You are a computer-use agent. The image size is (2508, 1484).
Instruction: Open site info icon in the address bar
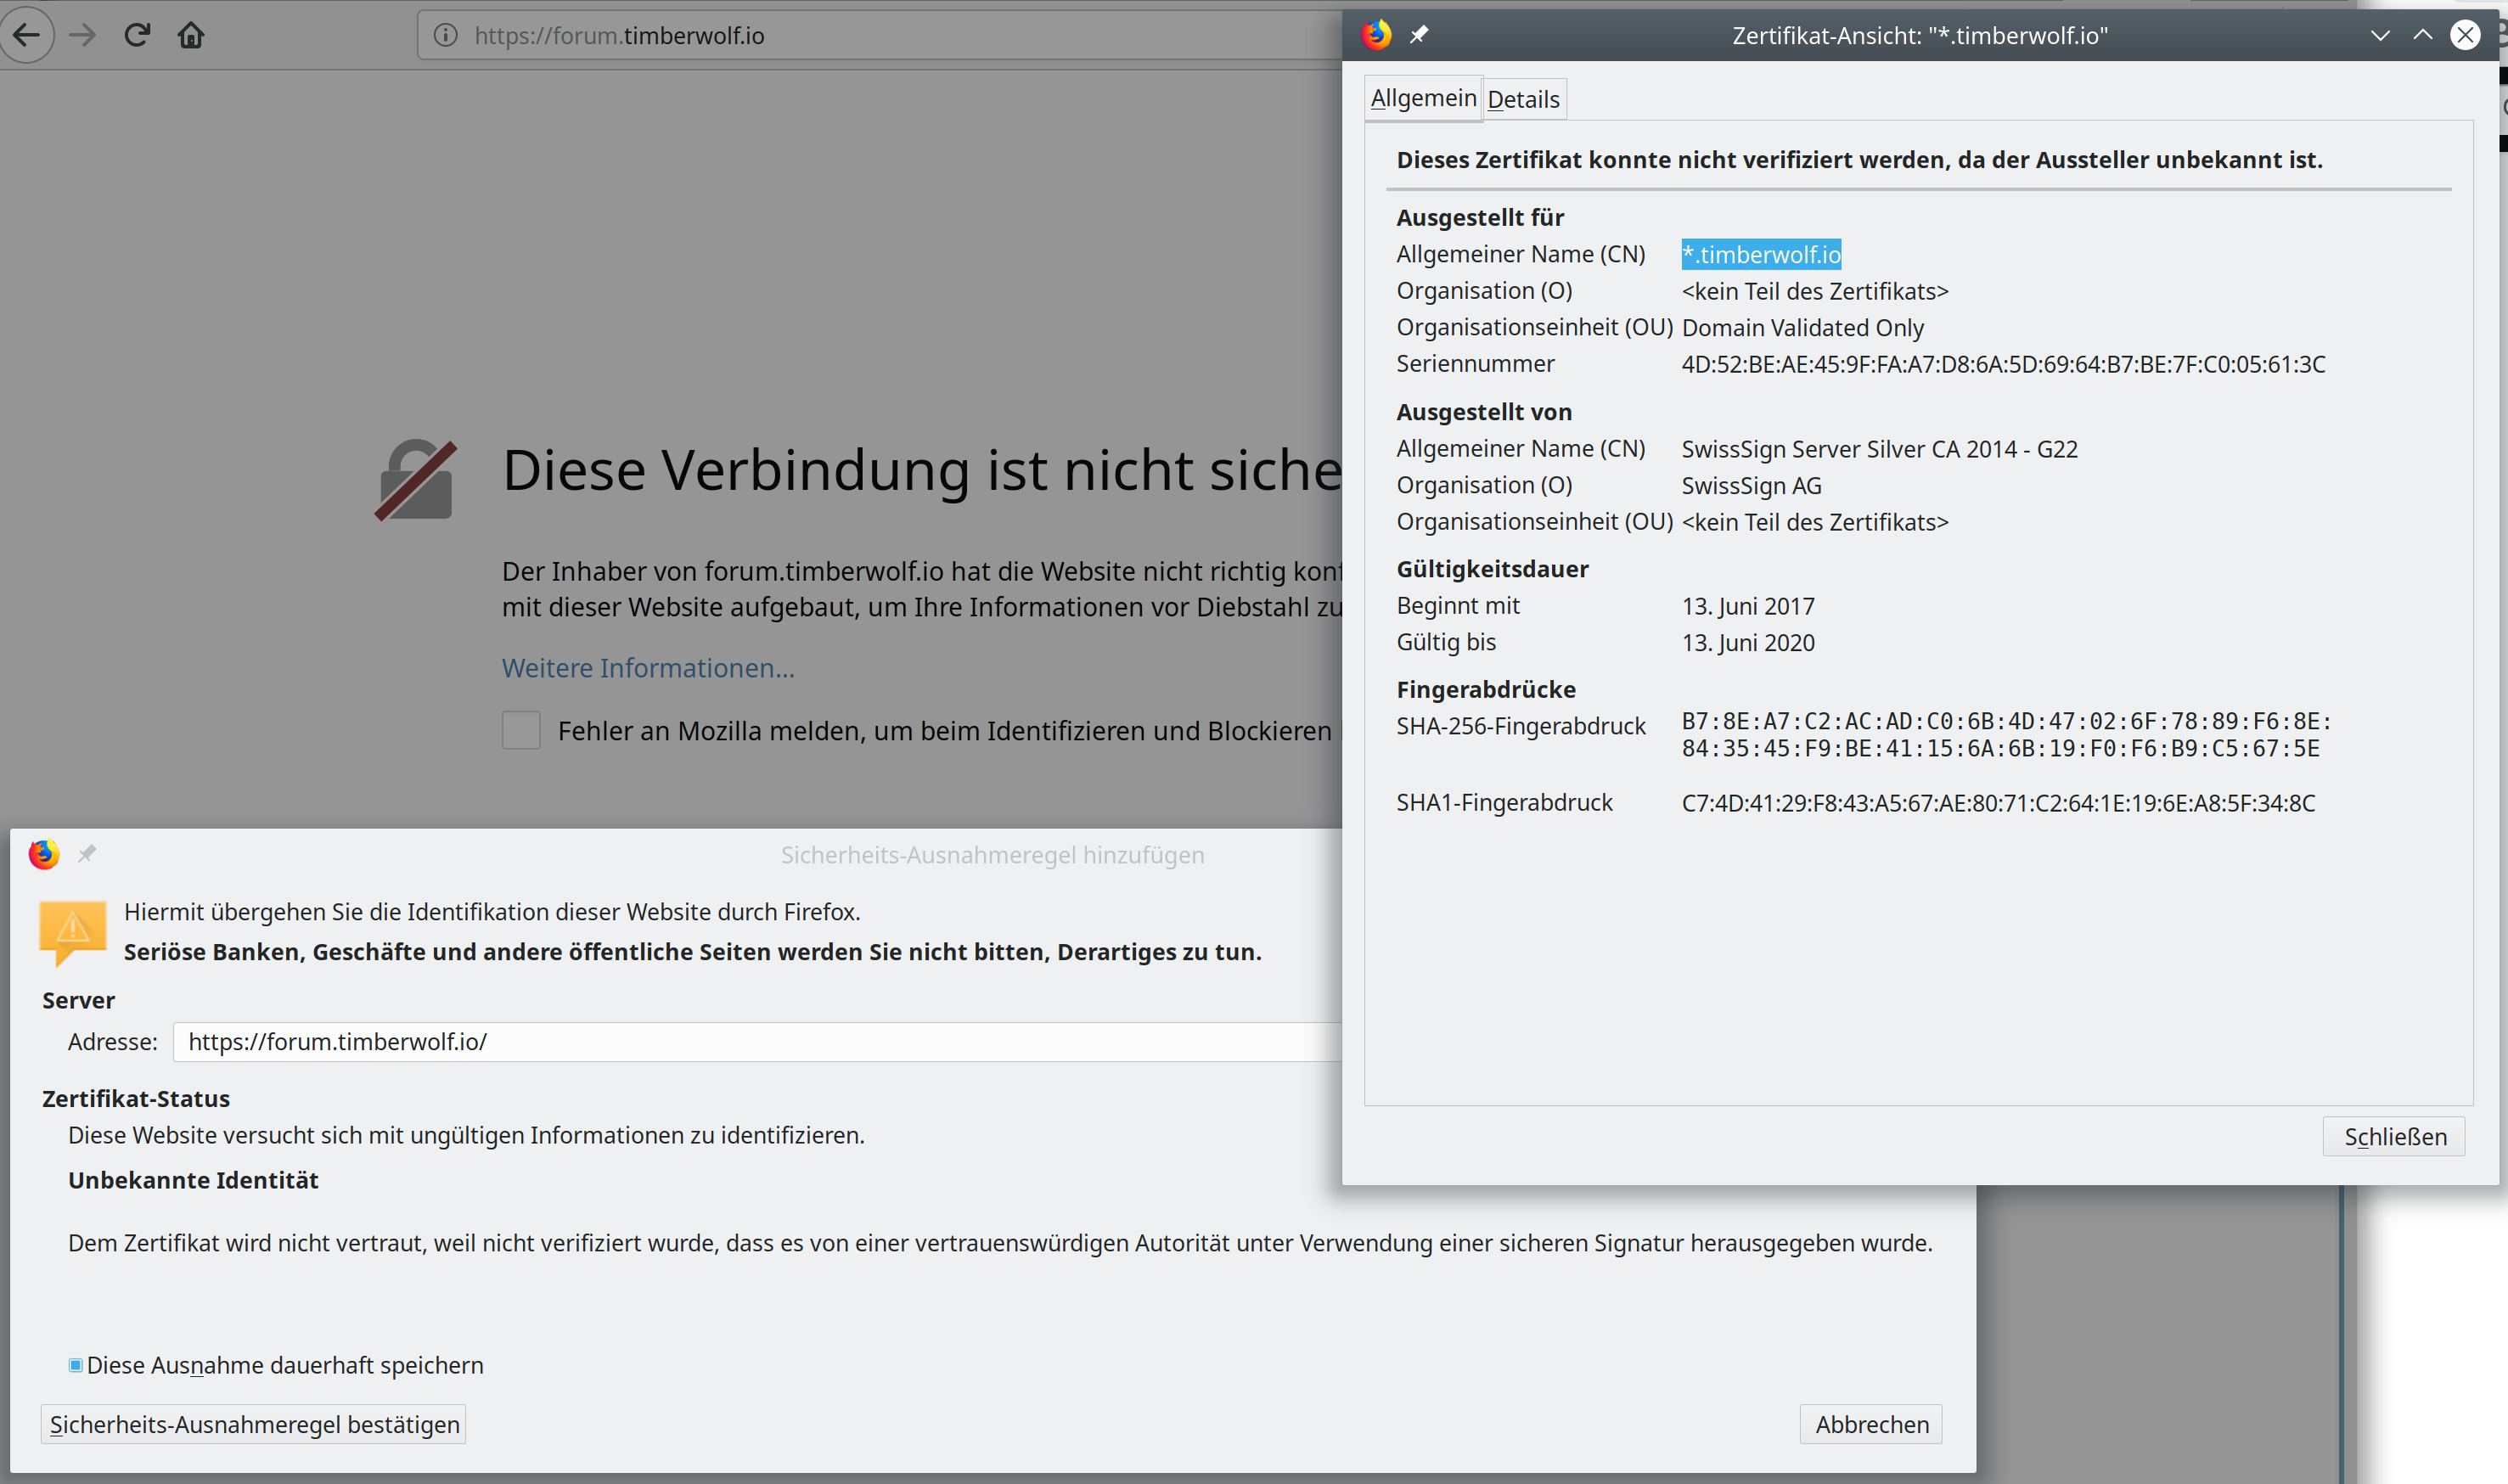(445, 35)
